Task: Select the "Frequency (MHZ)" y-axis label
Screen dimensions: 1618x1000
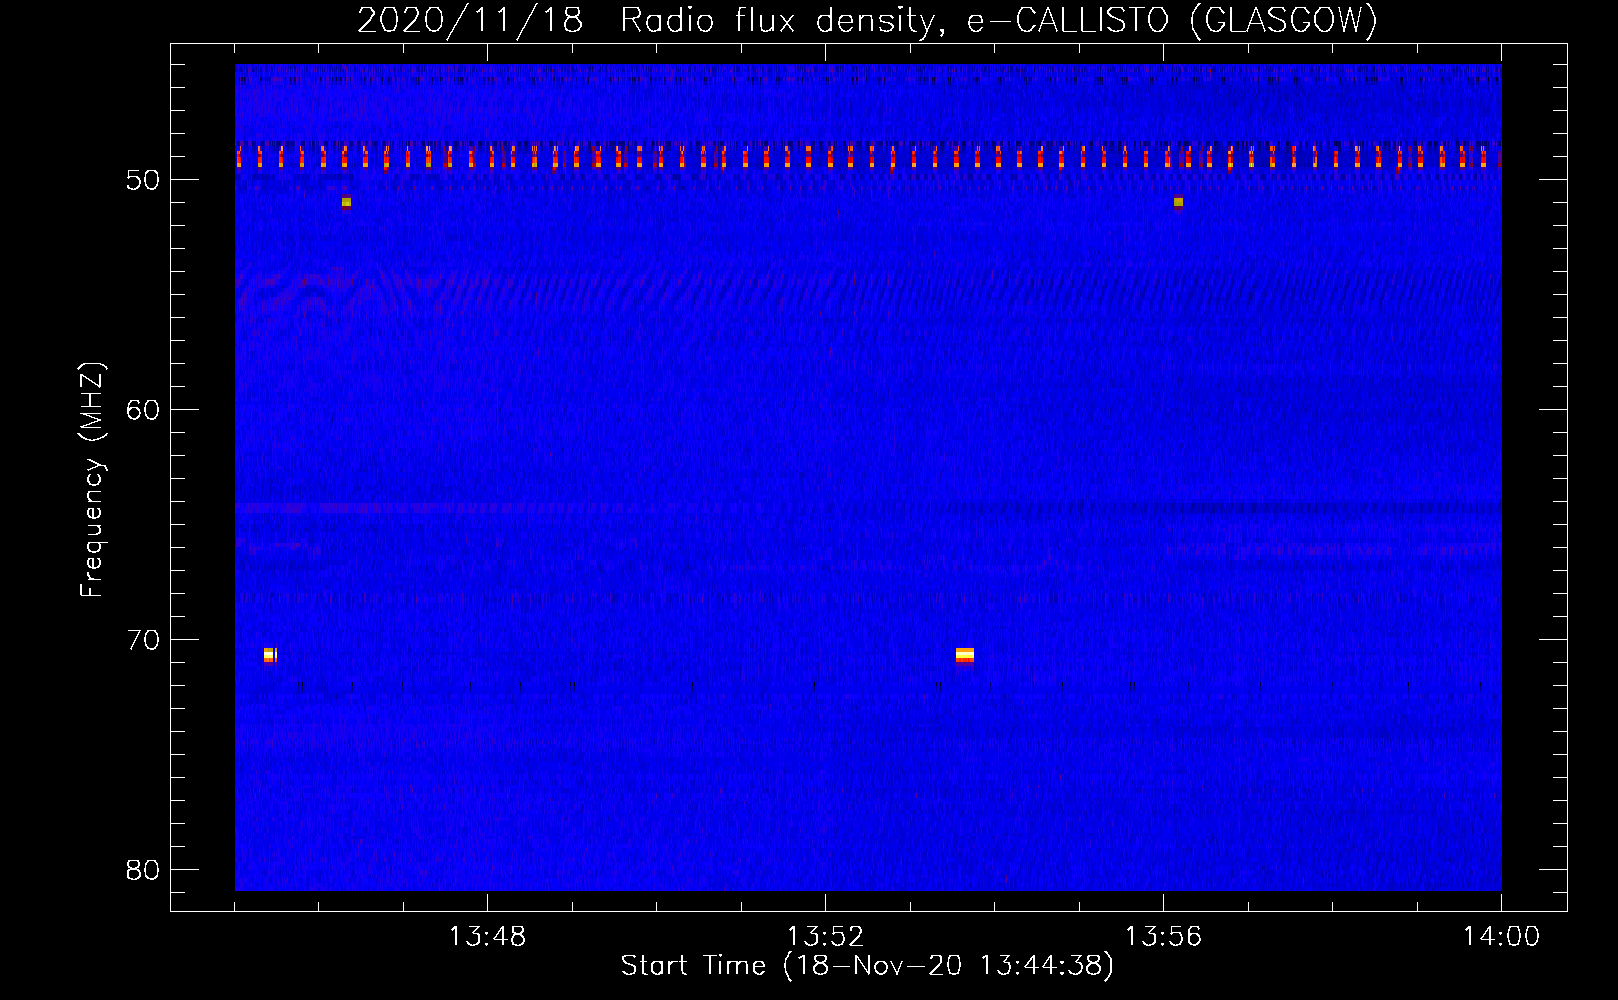Action: coord(92,480)
